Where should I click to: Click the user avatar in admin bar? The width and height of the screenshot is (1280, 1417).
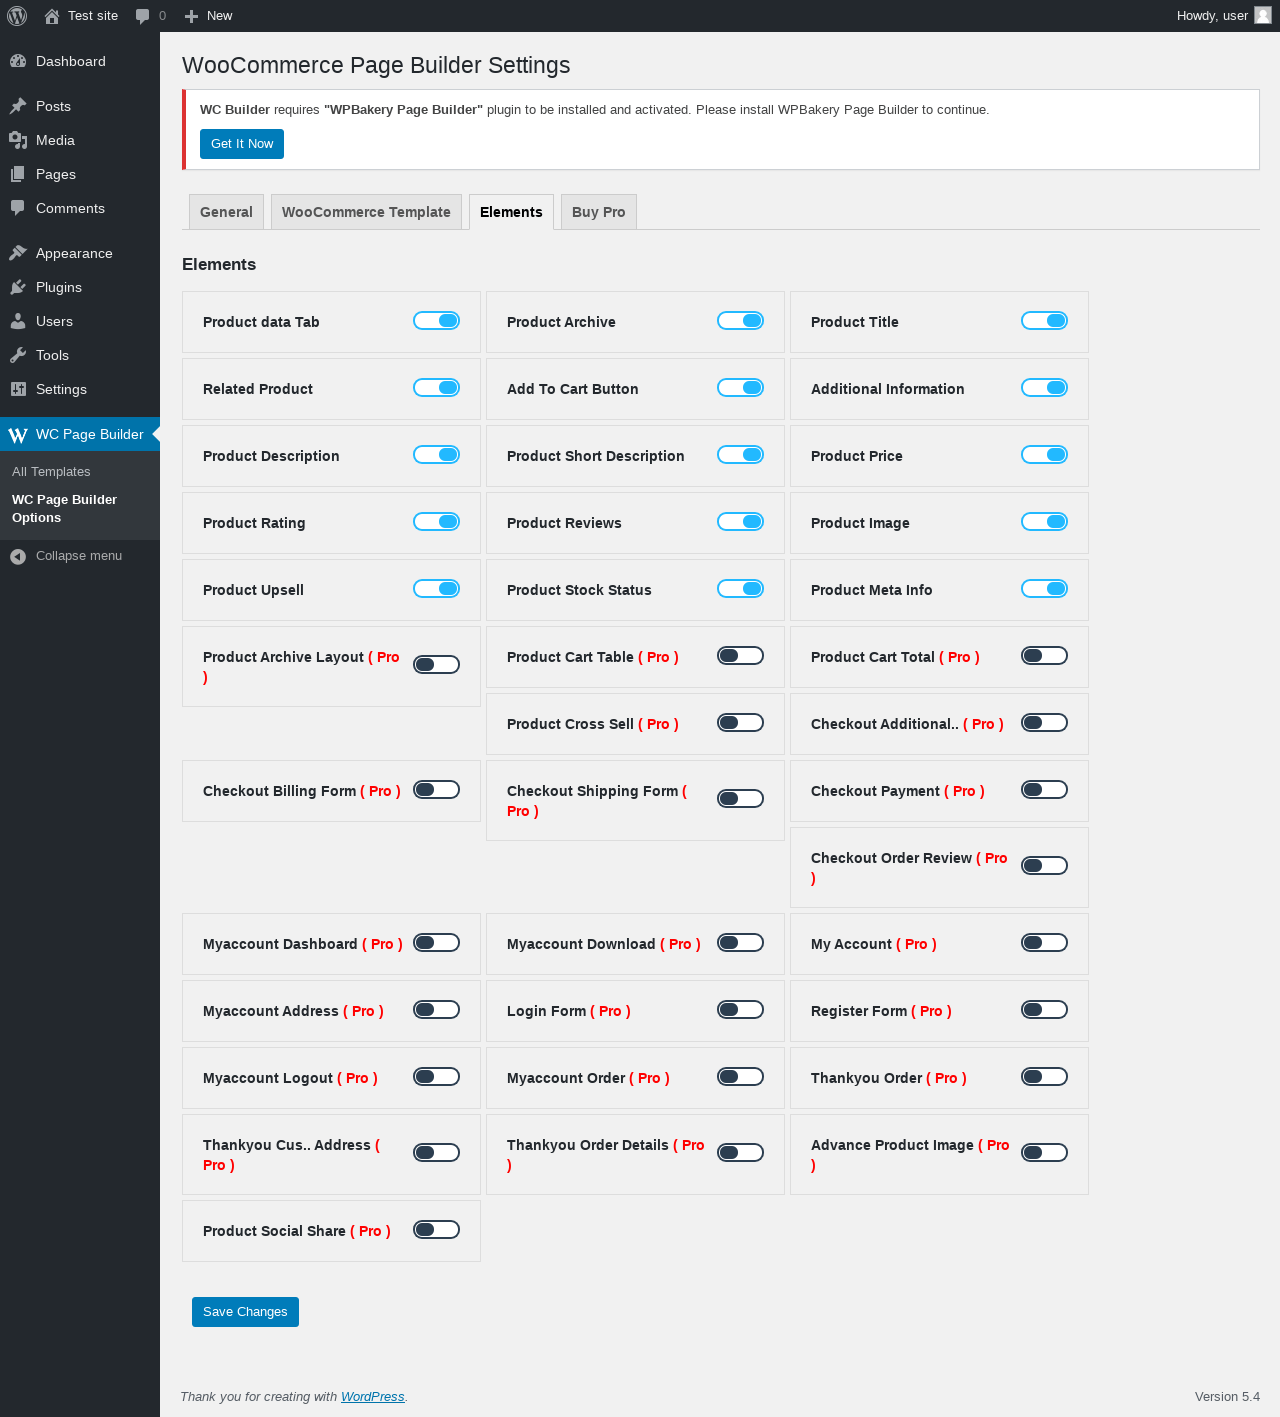(1263, 16)
